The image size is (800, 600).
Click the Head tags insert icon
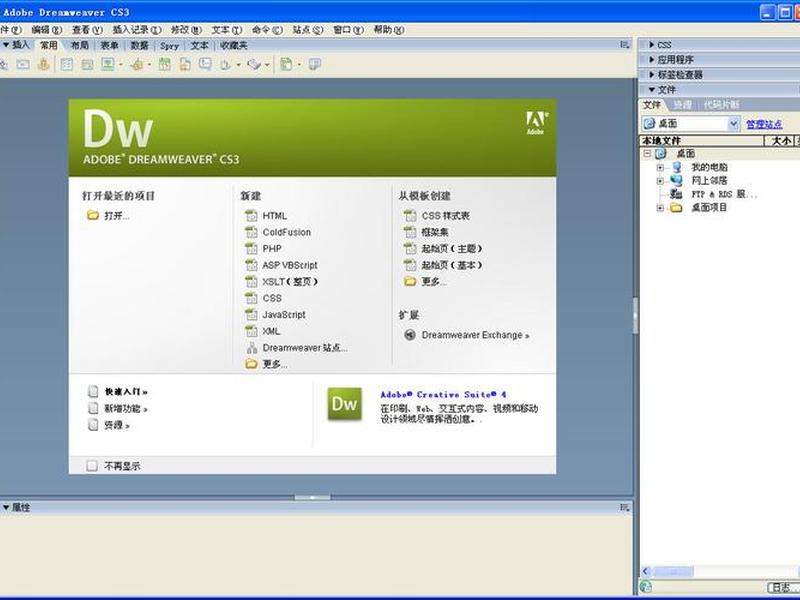tap(226, 64)
